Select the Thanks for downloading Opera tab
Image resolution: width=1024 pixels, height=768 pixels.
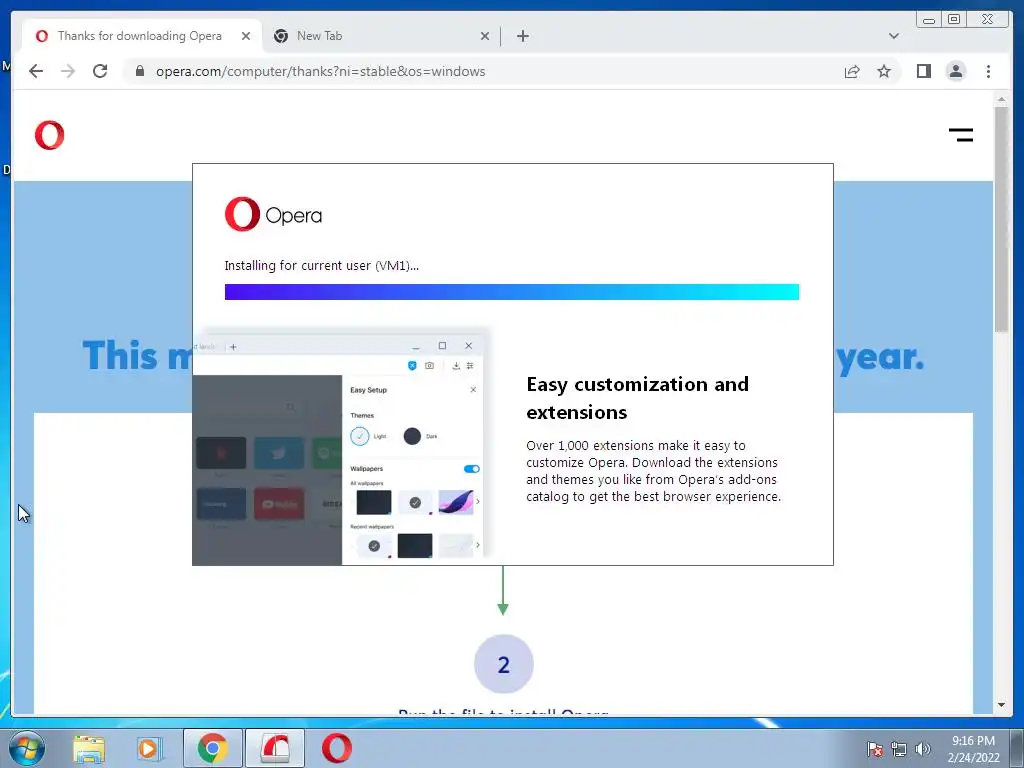142,36
